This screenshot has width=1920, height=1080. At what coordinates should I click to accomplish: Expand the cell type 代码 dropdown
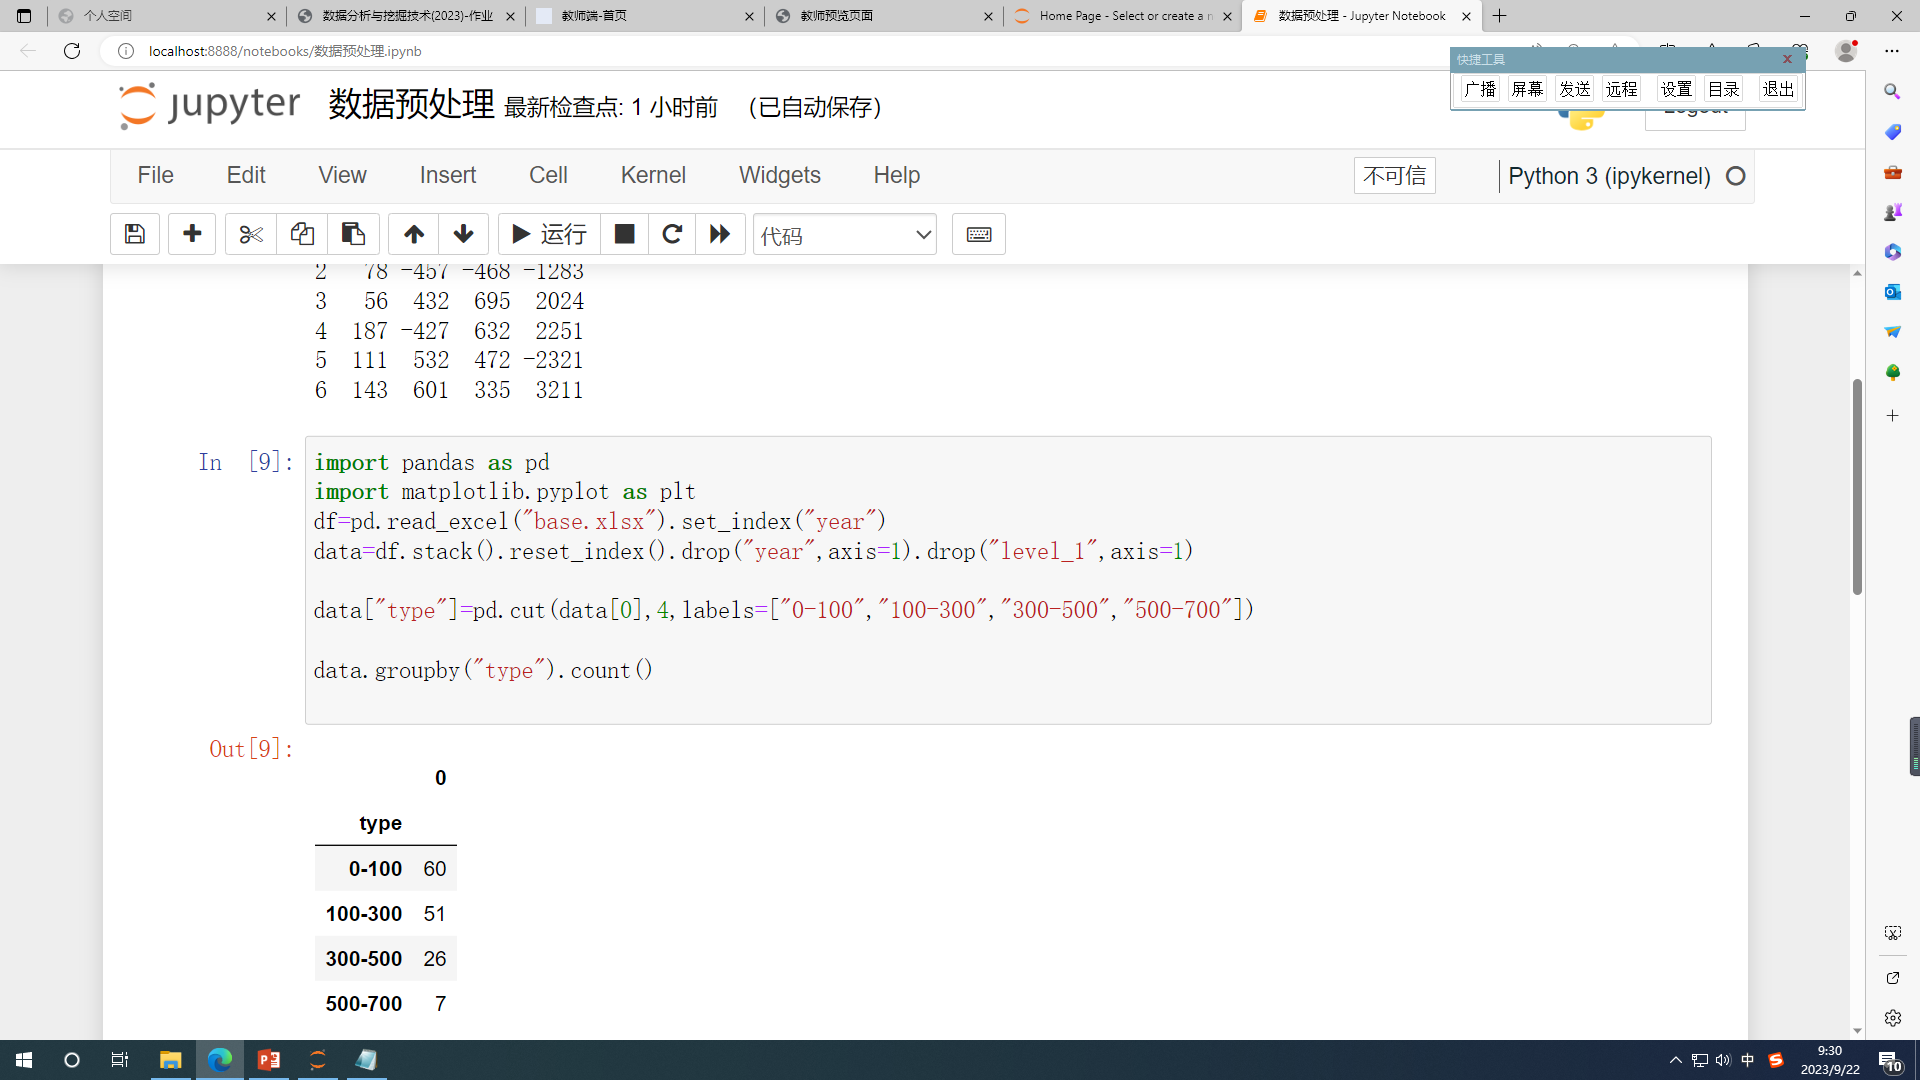point(844,235)
